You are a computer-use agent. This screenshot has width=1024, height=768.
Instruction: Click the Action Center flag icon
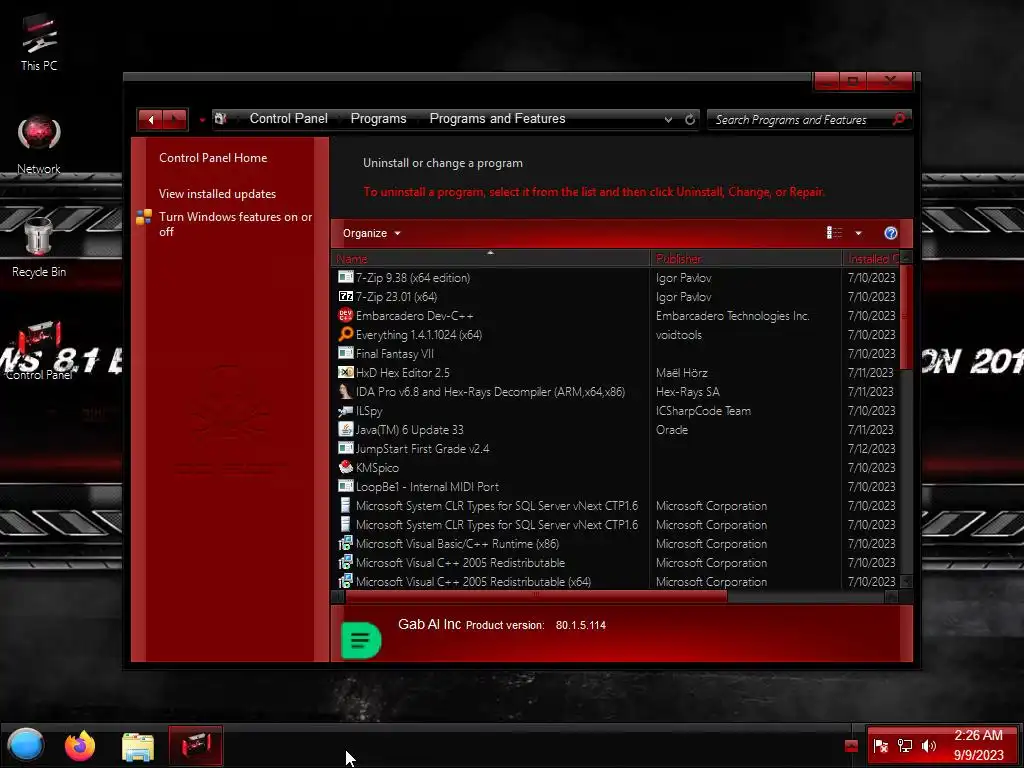coord(880,746)
